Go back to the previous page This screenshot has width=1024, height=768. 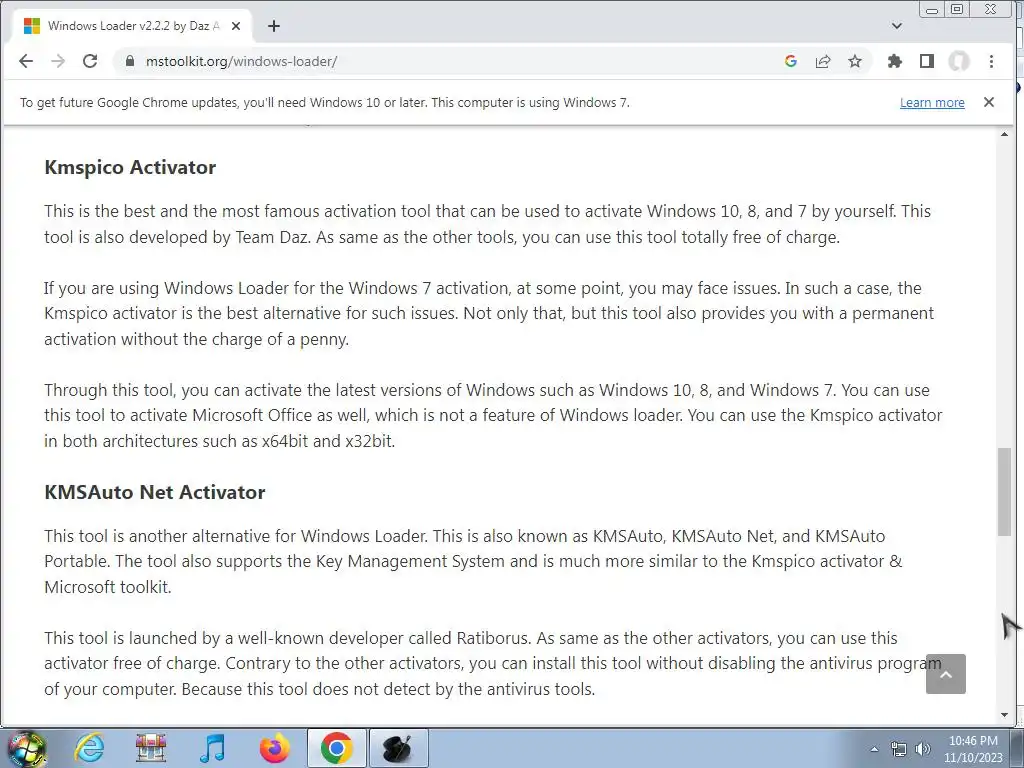[25, 61]
